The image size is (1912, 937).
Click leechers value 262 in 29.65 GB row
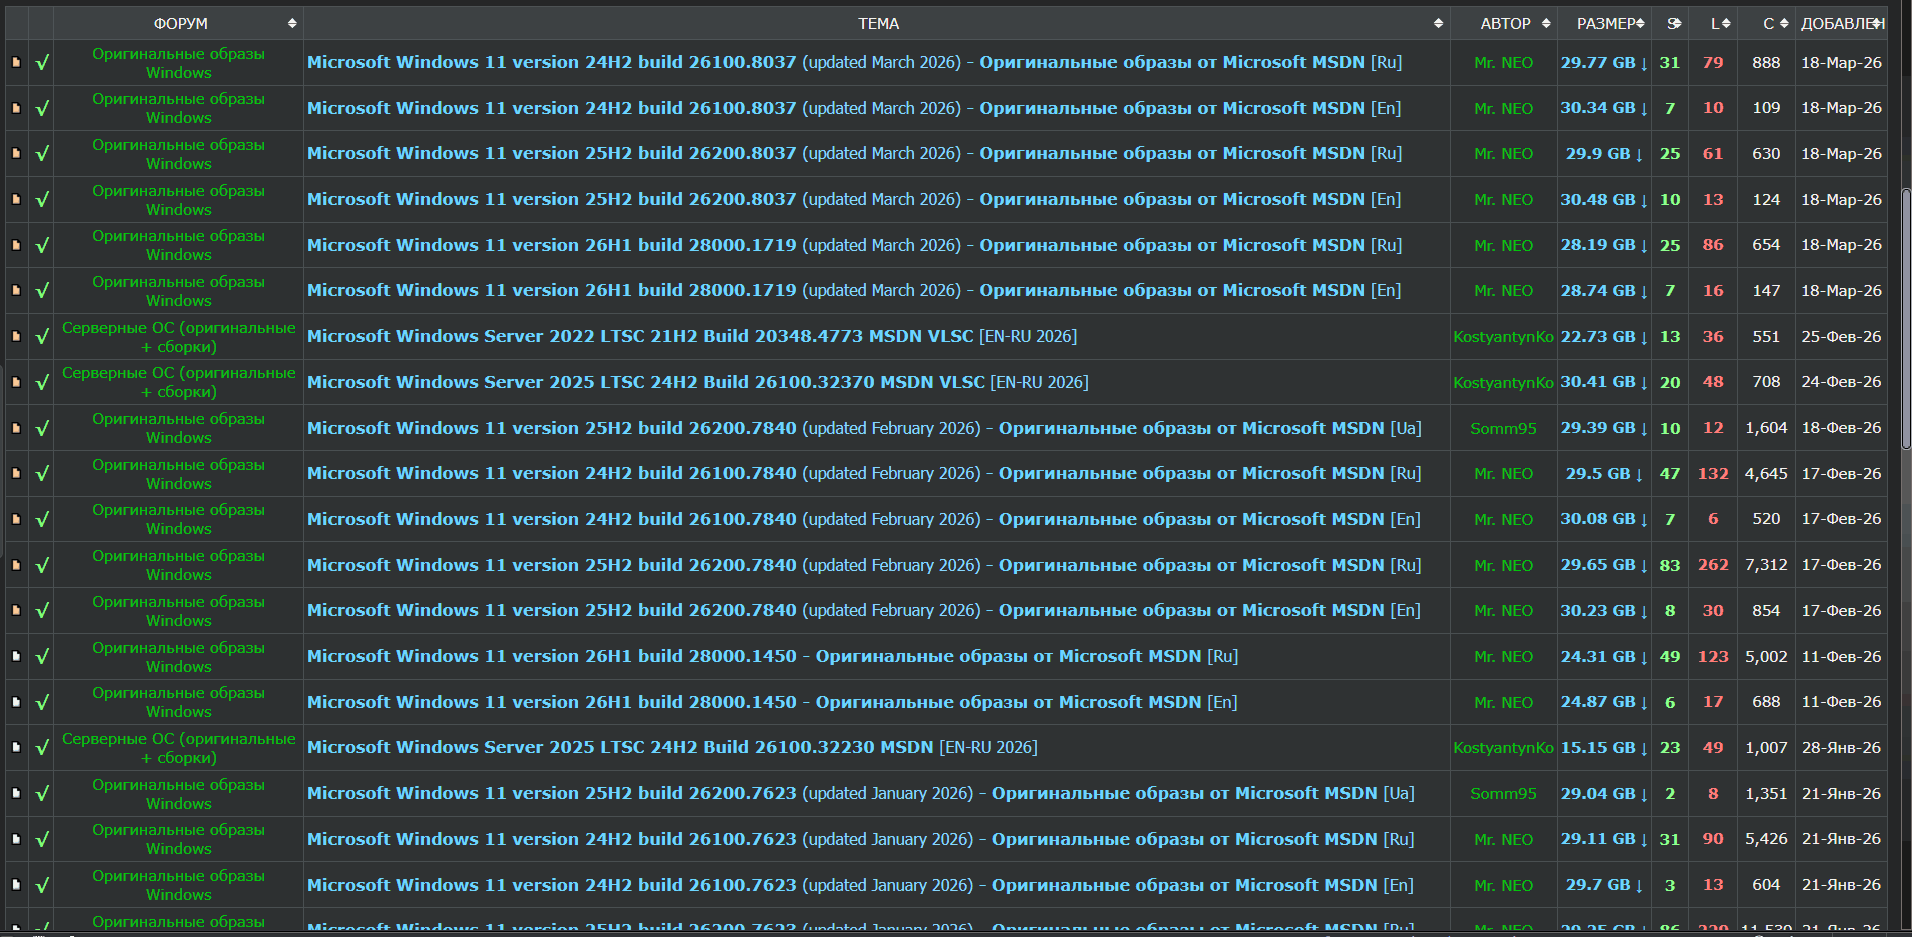(1713, 565)
